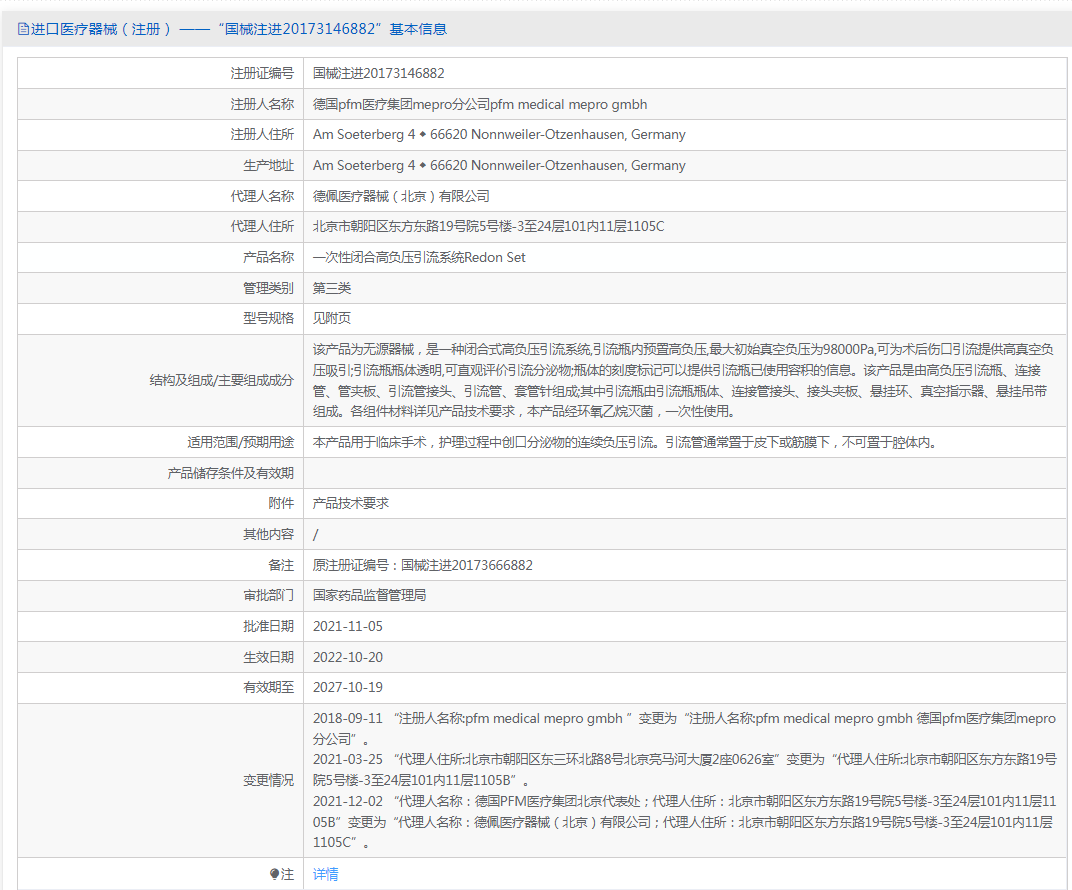Click 产品技术要求 in the 附件 row
The image size is (1072, 890).
point(351,503)
